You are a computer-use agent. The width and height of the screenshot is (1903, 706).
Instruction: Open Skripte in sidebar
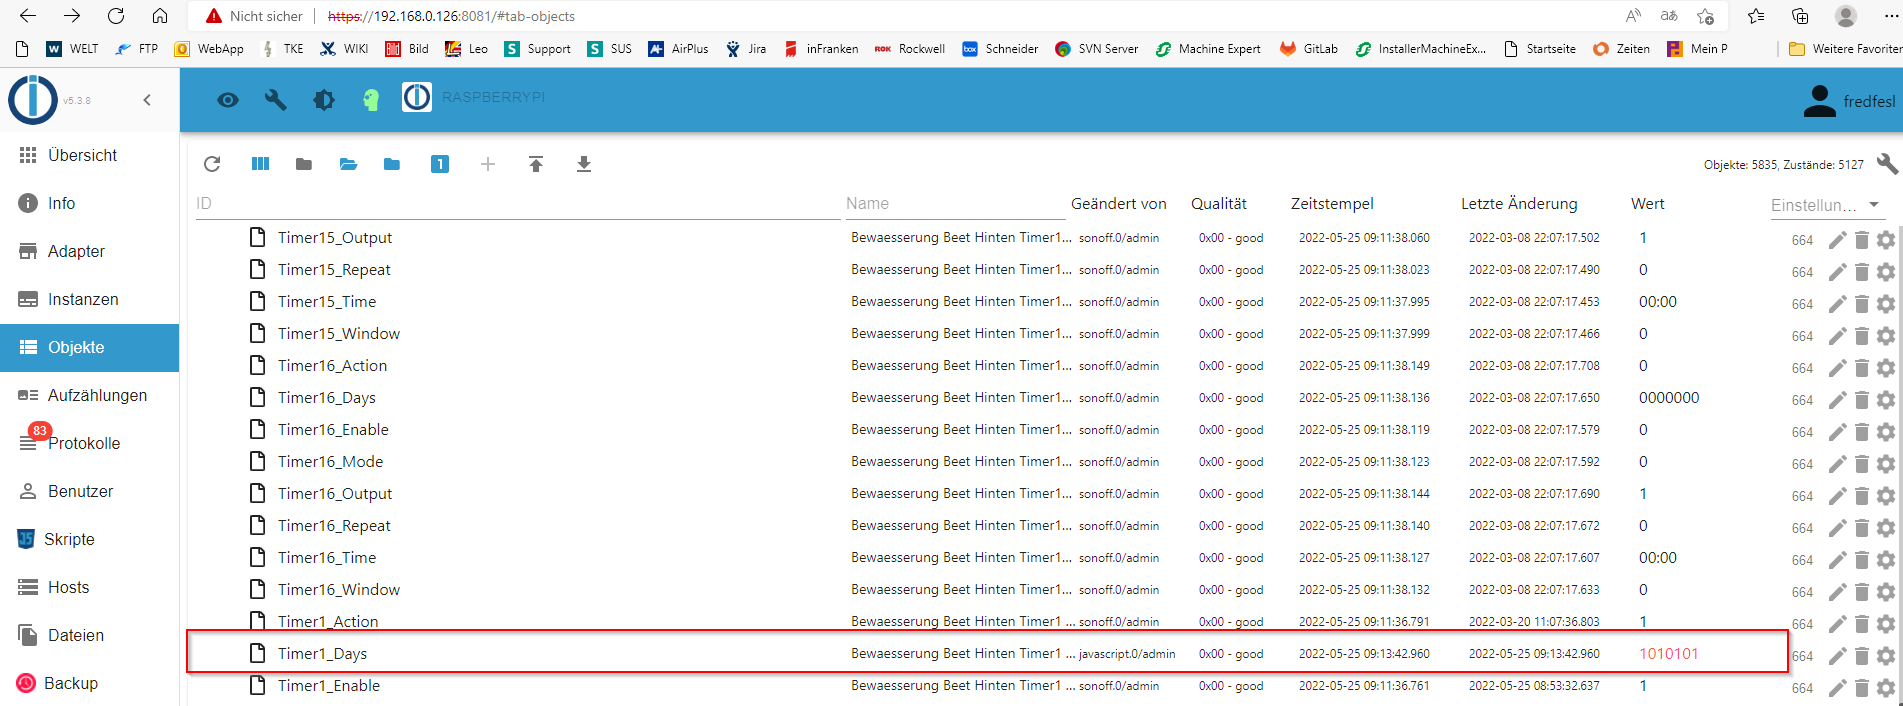point(90,539)
